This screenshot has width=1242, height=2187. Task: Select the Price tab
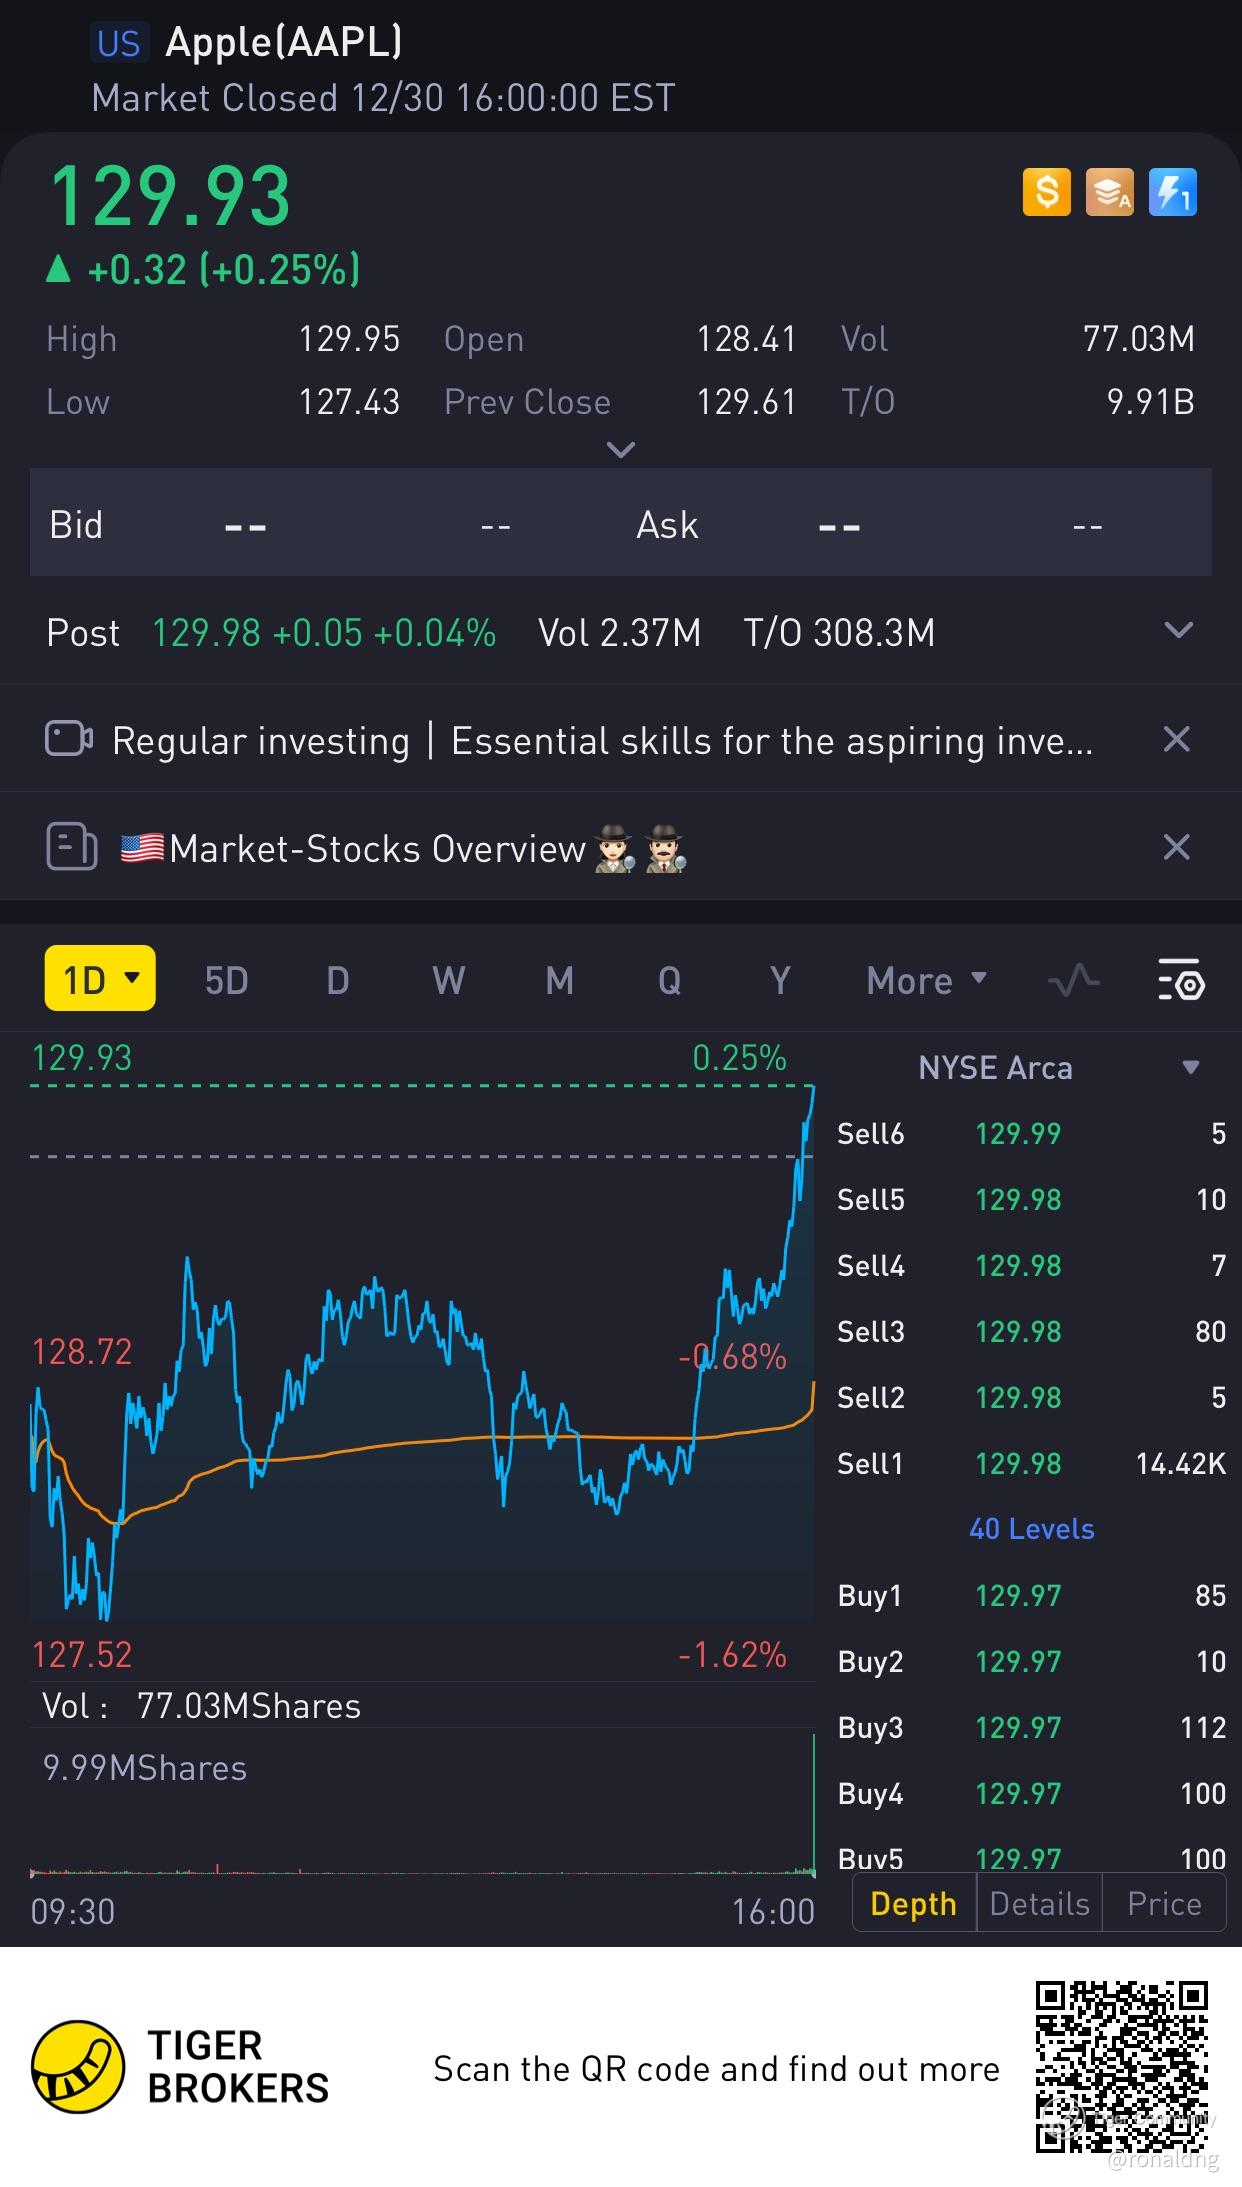(1164, 1904)
